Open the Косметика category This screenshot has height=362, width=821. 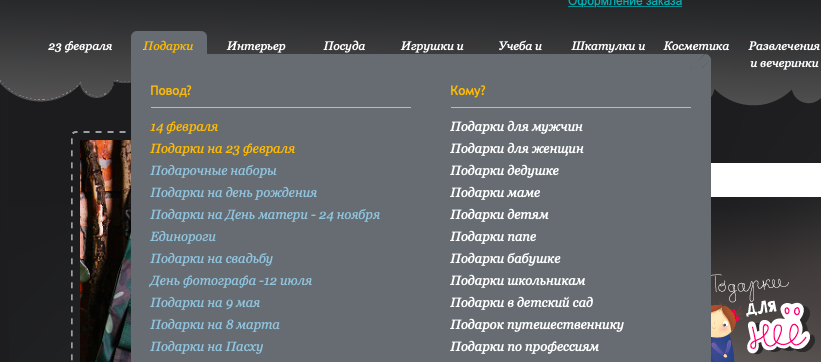point(696,46)
